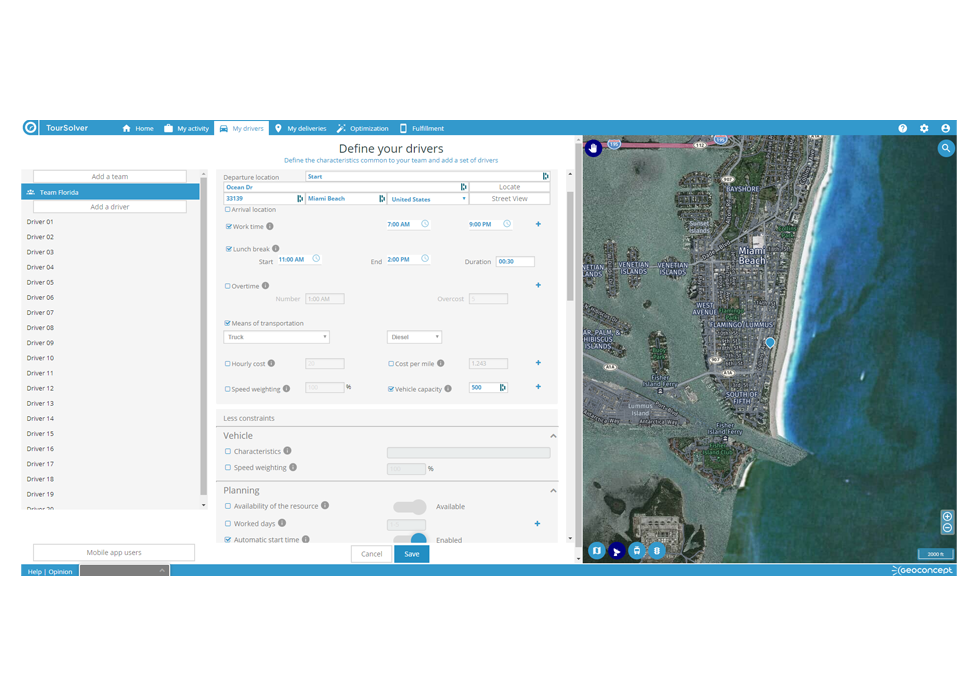Image resolution: width=970 pixels, height=700 pixels.
Task: Show info for Hourly cost
Action: 272,363
